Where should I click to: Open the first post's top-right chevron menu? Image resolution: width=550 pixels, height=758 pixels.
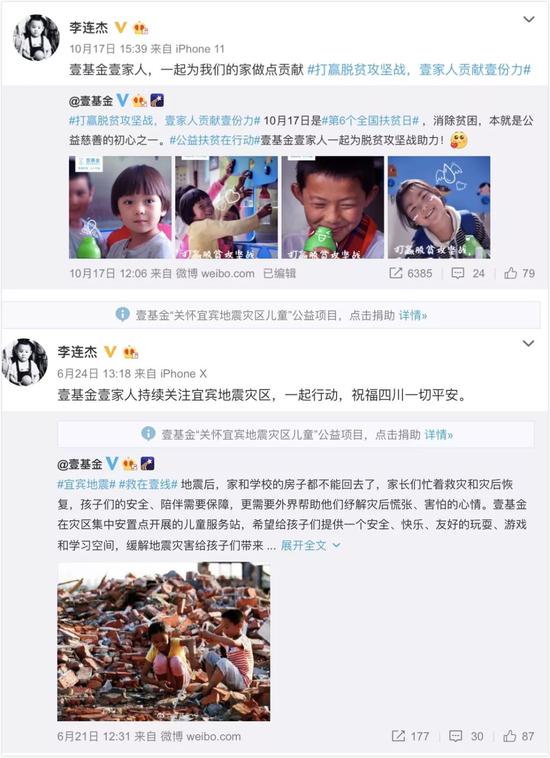[529, 19]
